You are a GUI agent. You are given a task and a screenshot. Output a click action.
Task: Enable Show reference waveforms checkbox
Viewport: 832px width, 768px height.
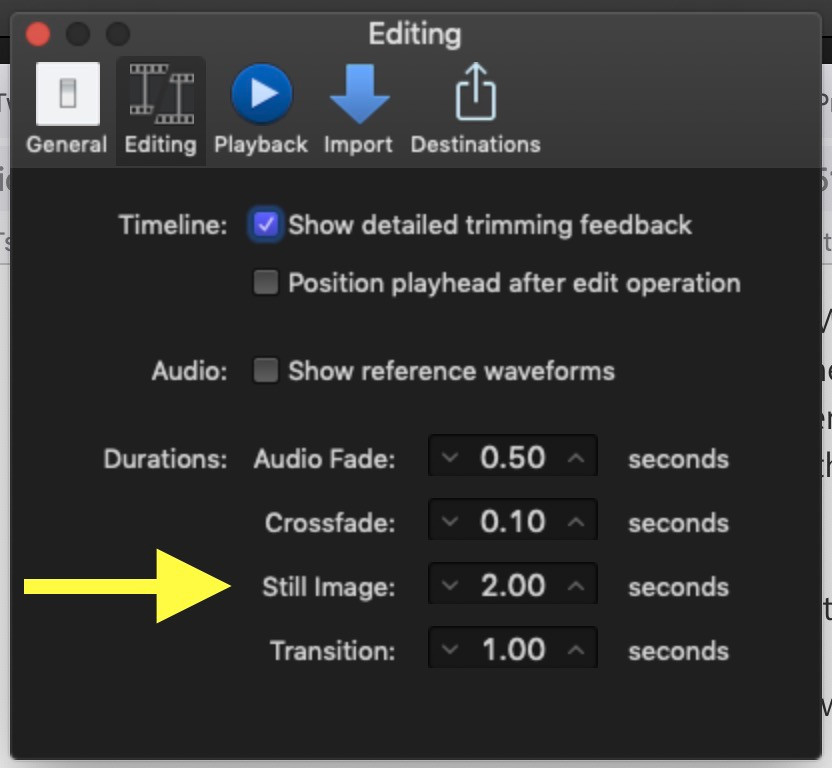pyautogui.click(x=266, y=371)
